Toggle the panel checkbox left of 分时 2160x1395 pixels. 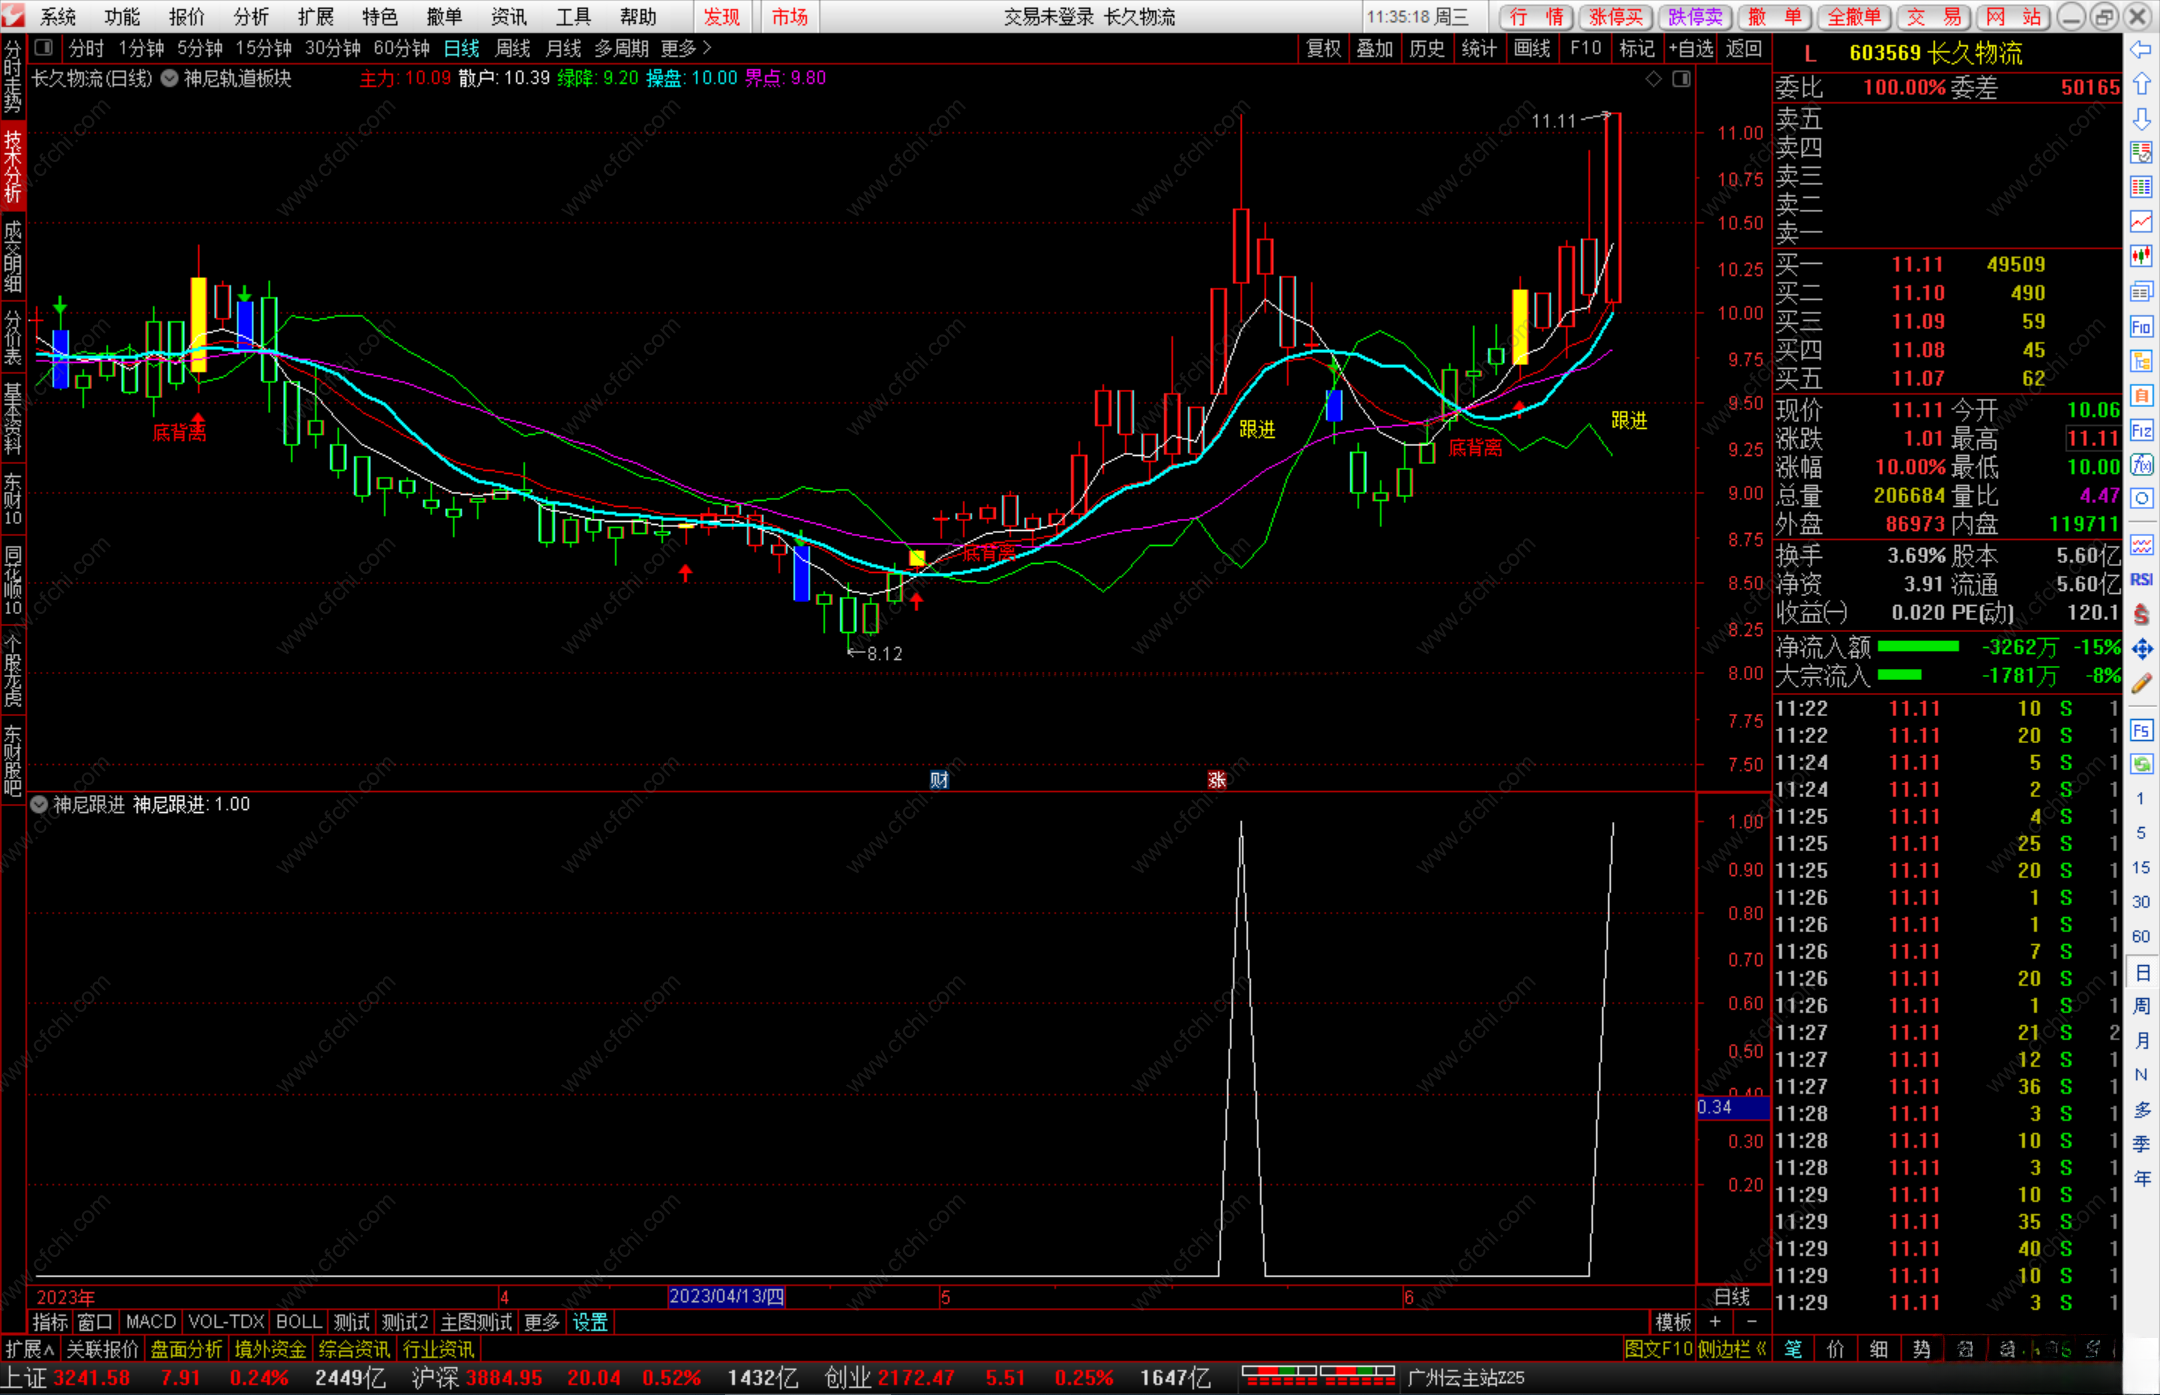point(44,48)
